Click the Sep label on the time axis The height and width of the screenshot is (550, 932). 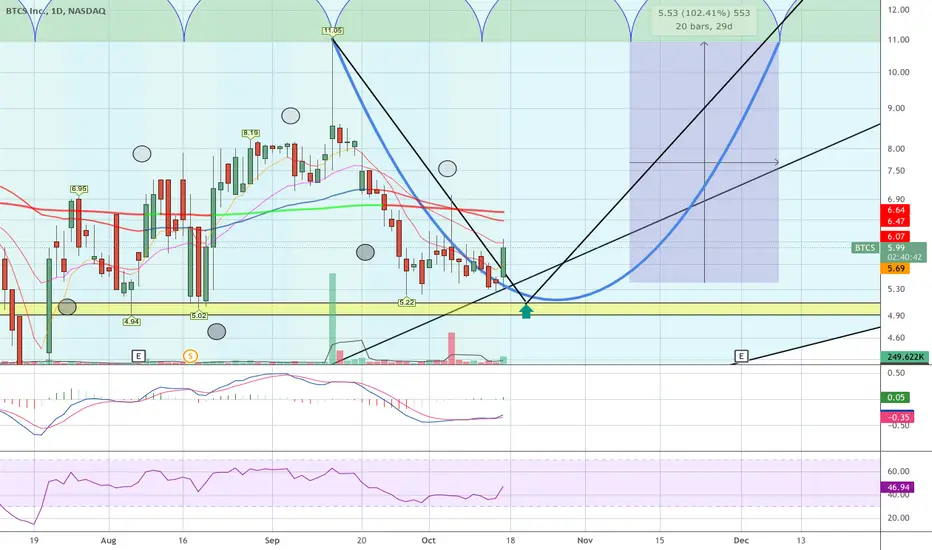(272, 540)
